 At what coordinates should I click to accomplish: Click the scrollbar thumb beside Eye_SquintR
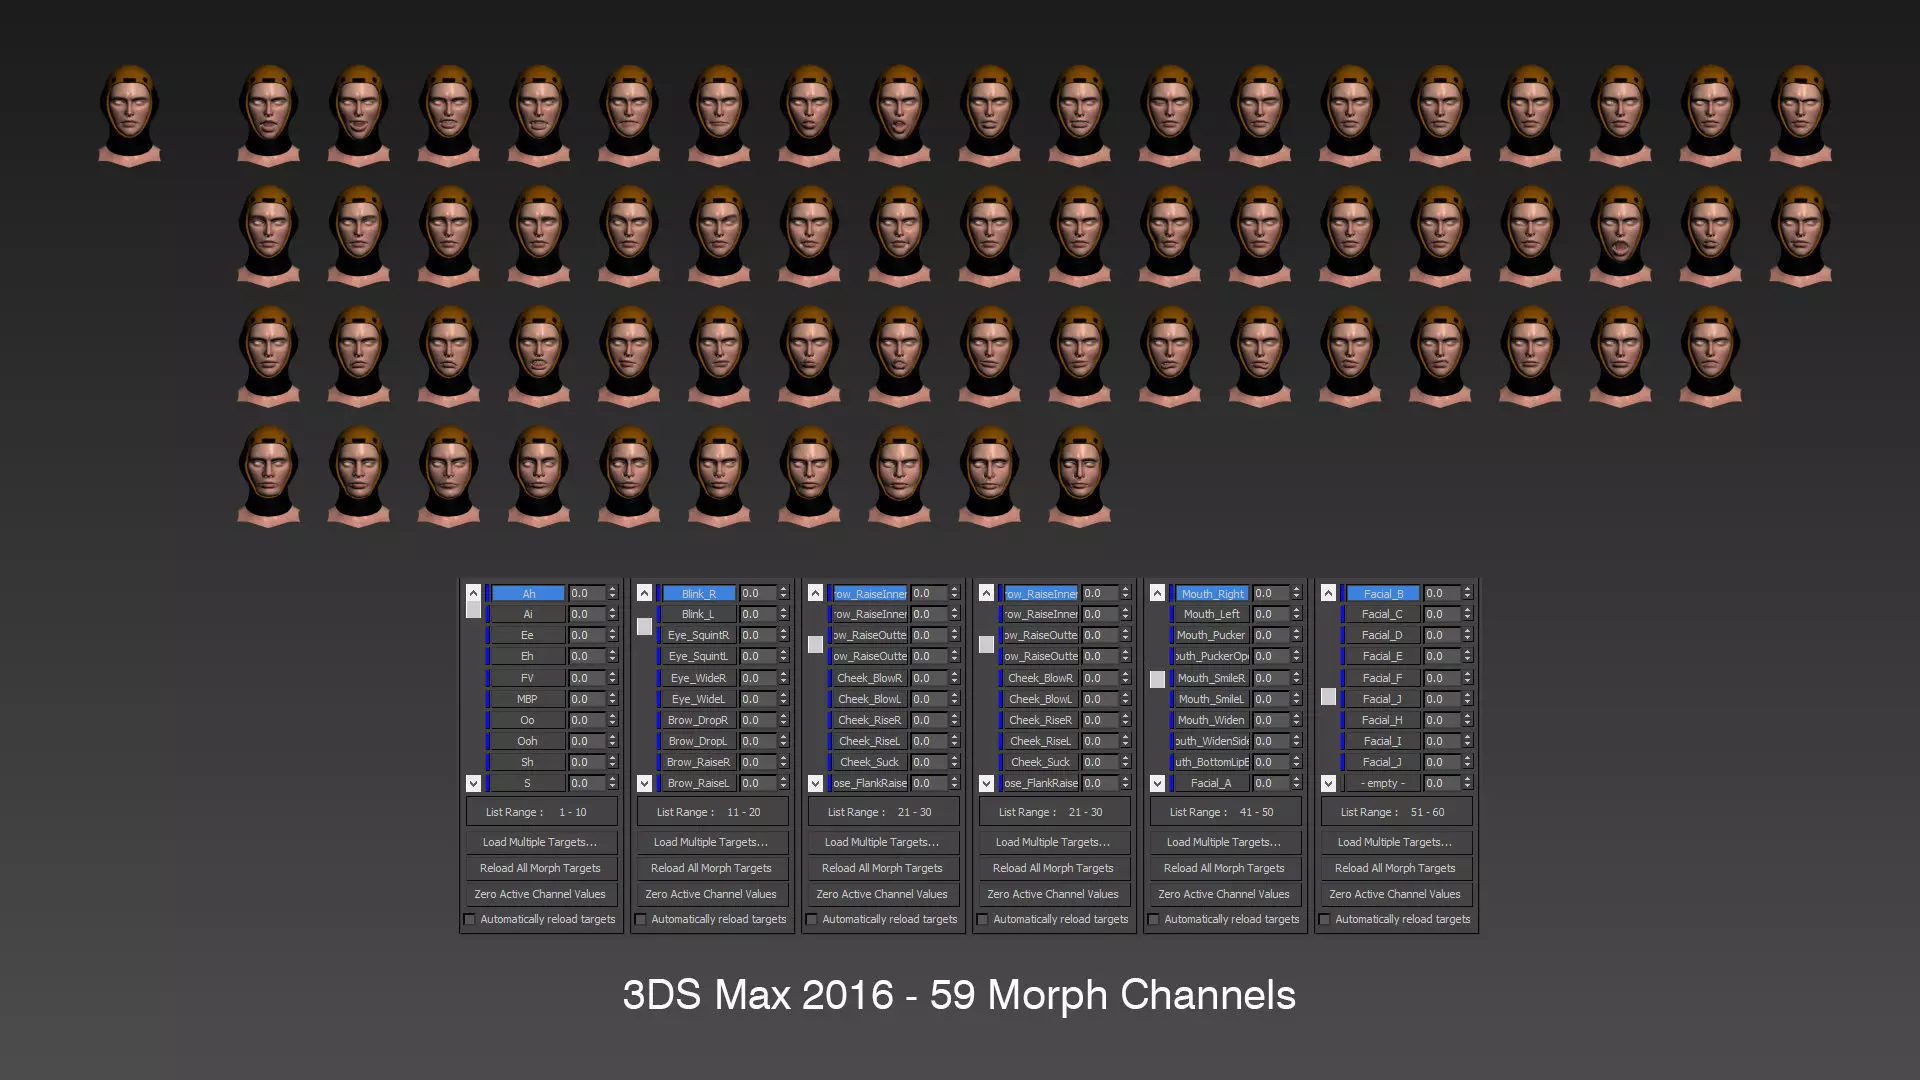click(x=644, y=627)
